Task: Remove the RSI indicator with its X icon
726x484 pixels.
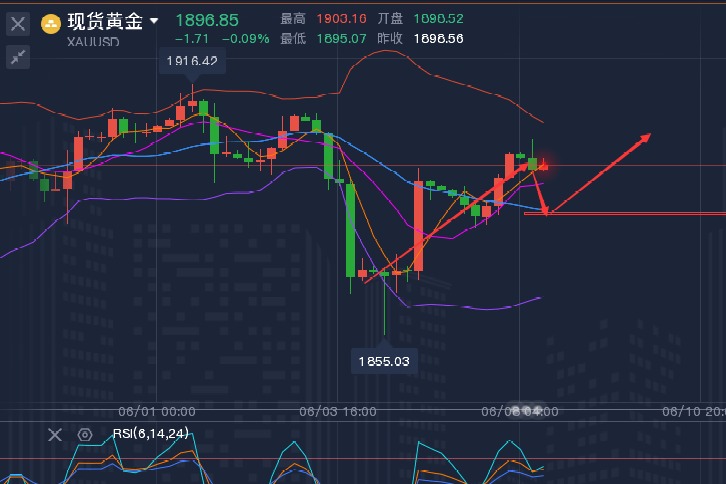Action: click(55, 434)
